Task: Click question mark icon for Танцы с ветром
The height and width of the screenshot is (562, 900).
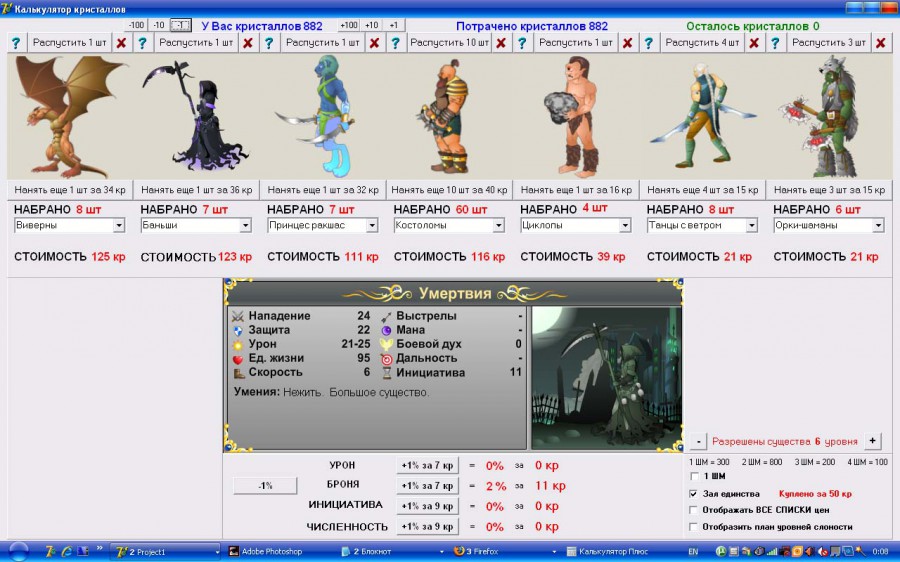Action: coord(649,43)
